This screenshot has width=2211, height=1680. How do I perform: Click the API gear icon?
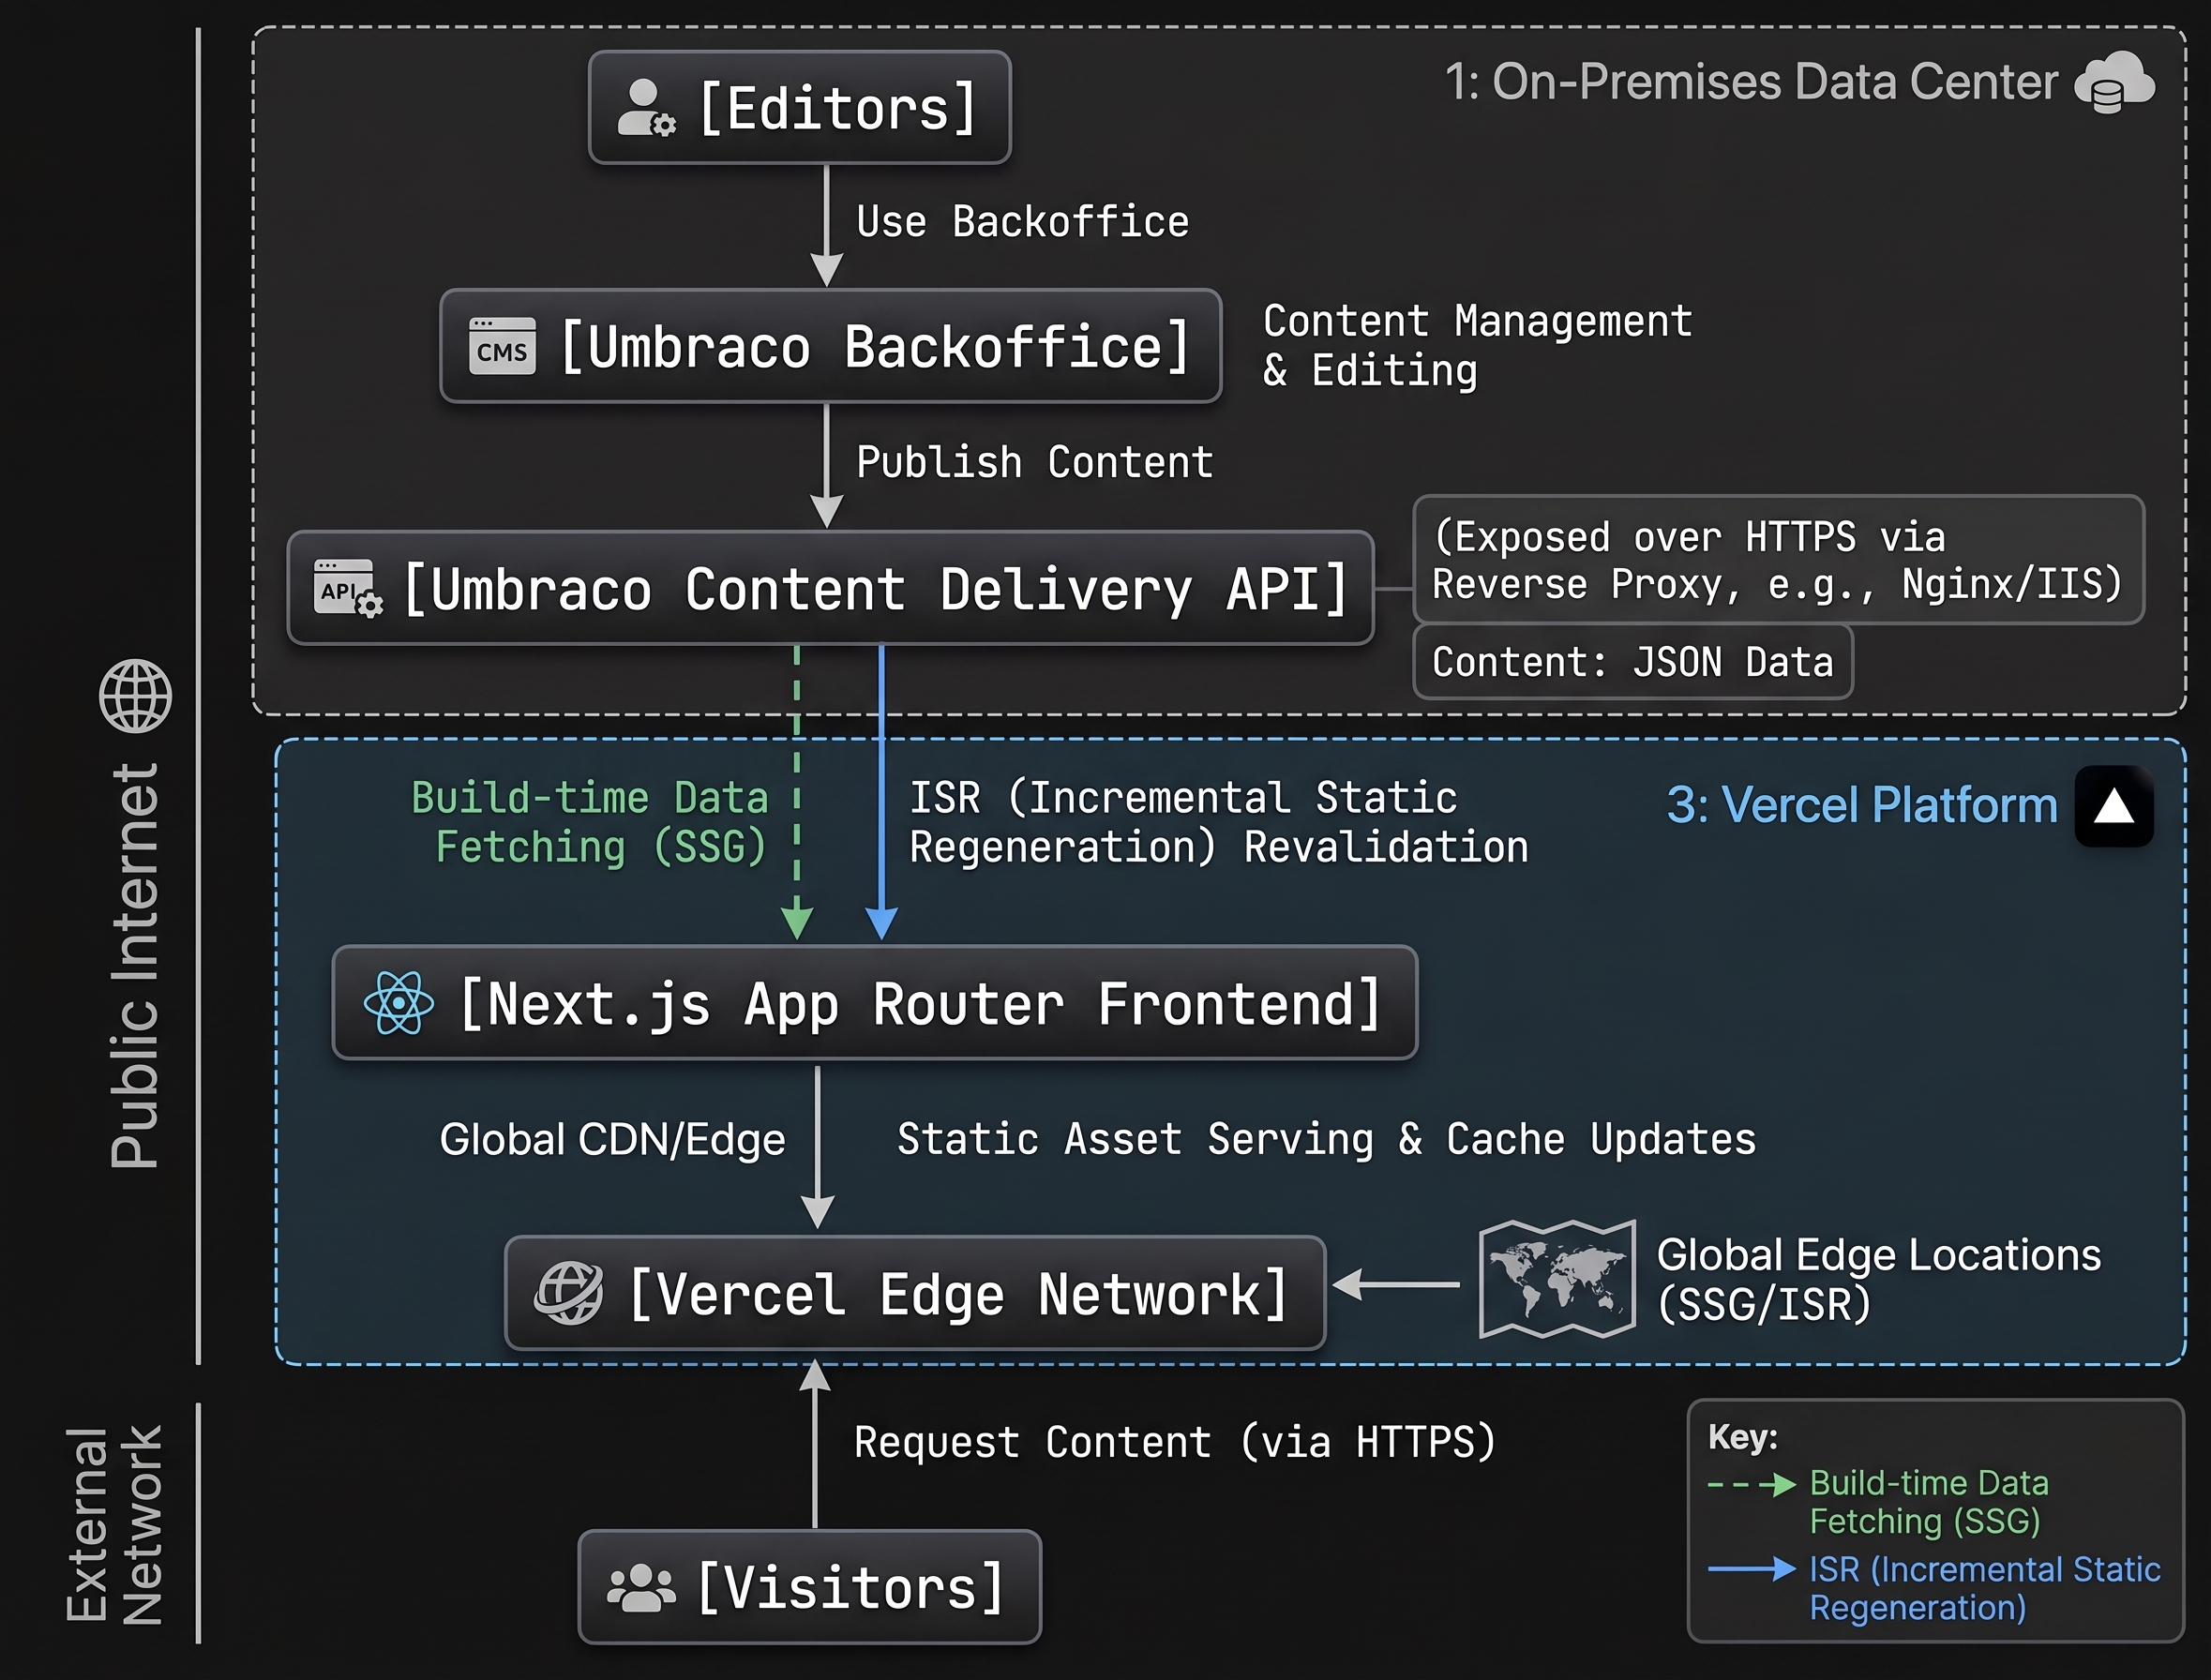(347, 588)
